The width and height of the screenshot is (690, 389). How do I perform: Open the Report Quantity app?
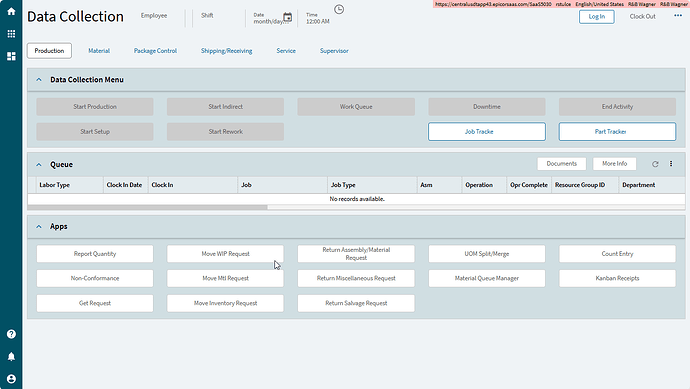pyautogui.click(x=95, y=254)
